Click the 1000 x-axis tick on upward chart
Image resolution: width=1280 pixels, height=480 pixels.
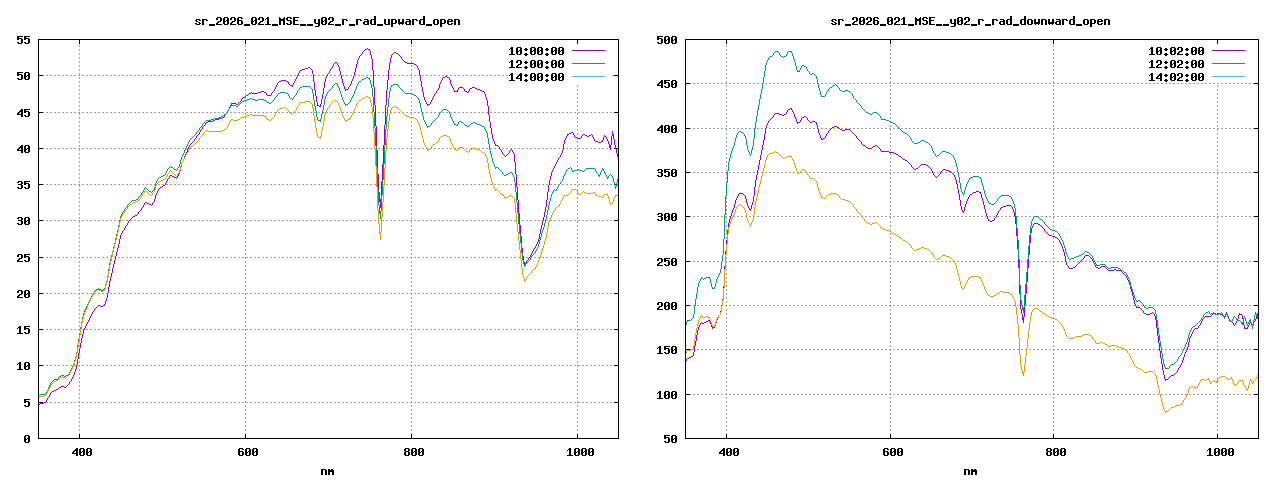576,452
